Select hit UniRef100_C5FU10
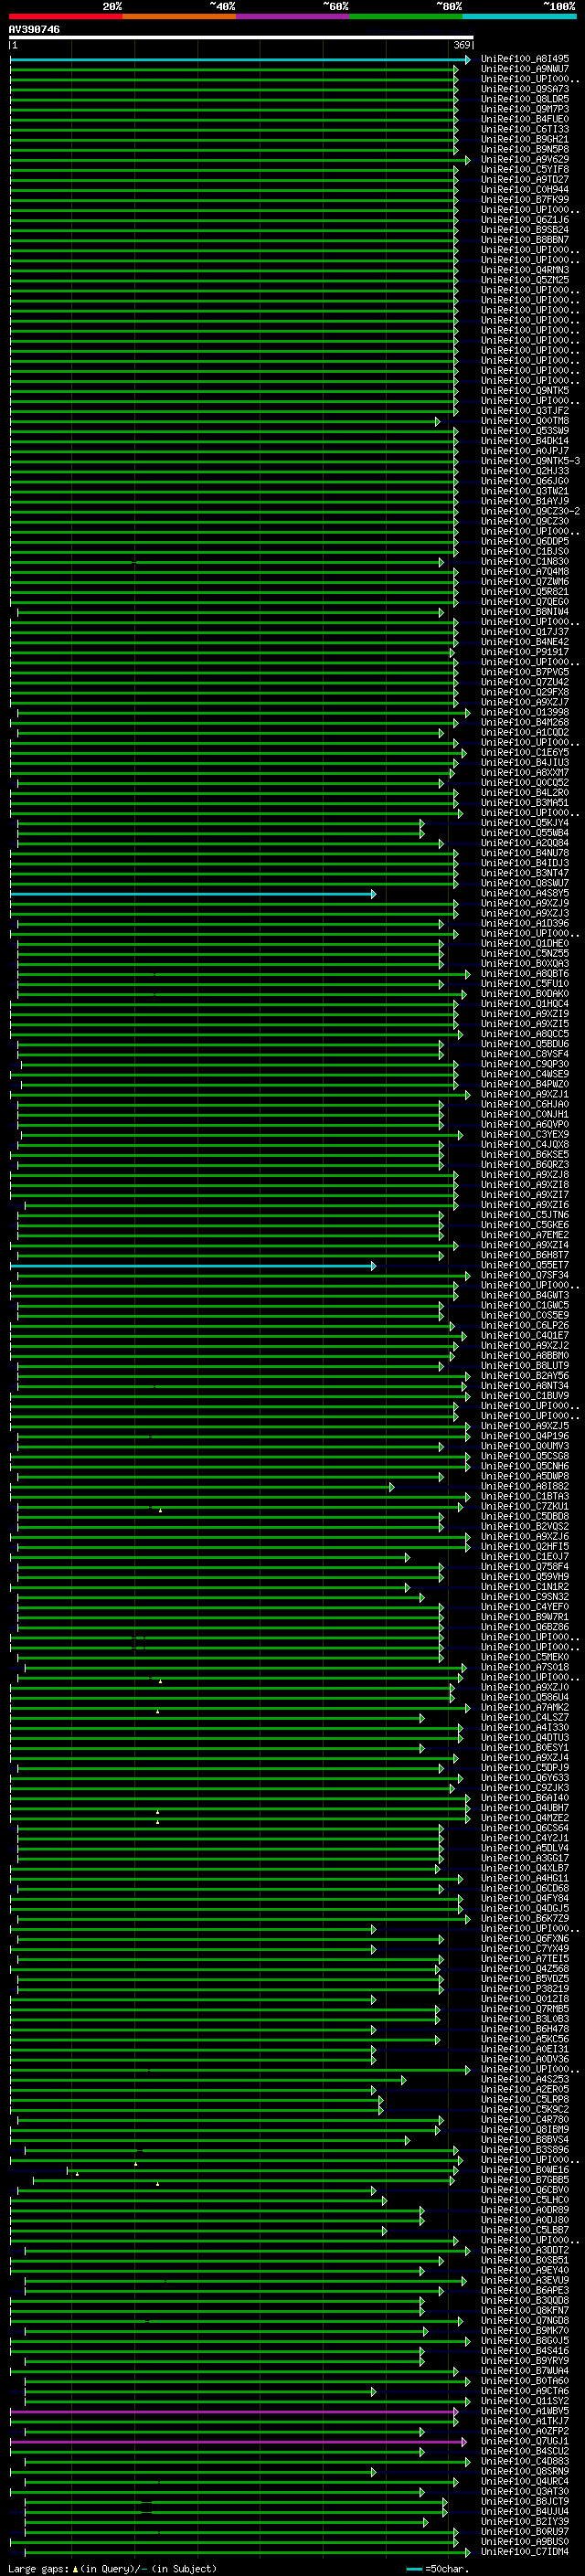The width and height of the screenshot is (585, 2576). point(525,983)
